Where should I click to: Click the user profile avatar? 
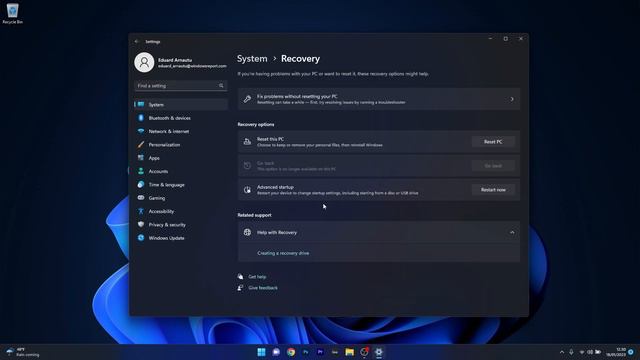click(144, 62)
